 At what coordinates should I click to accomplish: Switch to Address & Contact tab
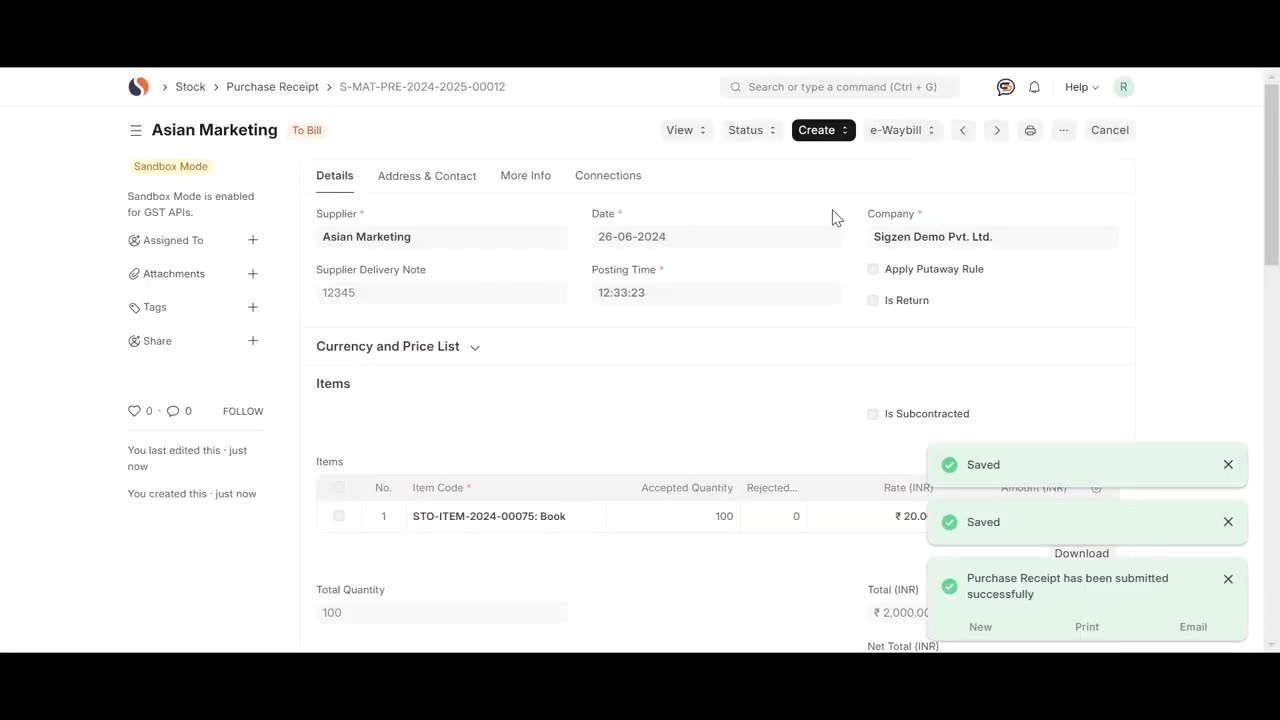(x=427, y=176)
